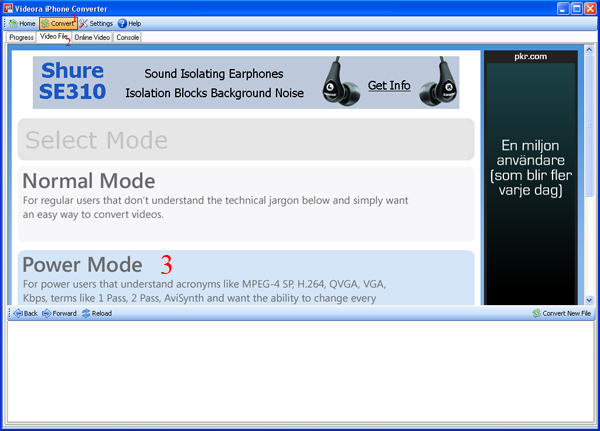Viewport: 600px width, 431px height.
Task: Close the Videora iPhone Converter window
Action: [x=590, y=8]
